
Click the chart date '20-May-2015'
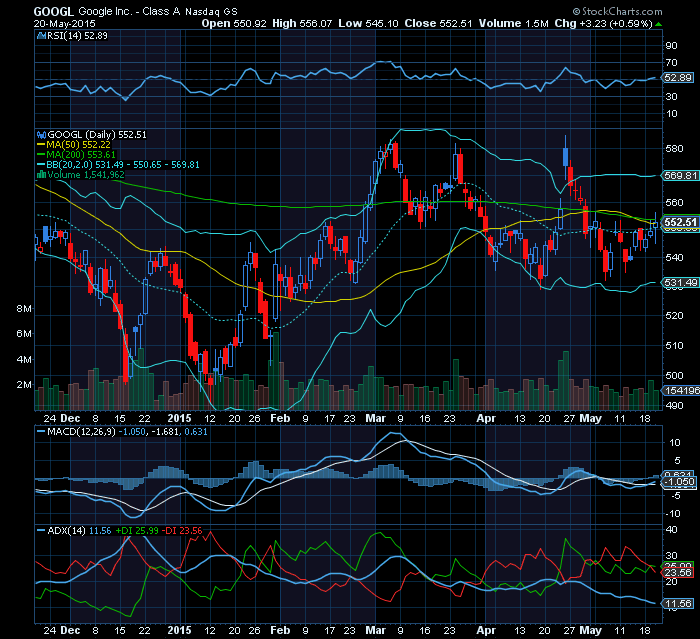[x=65, y=24]
